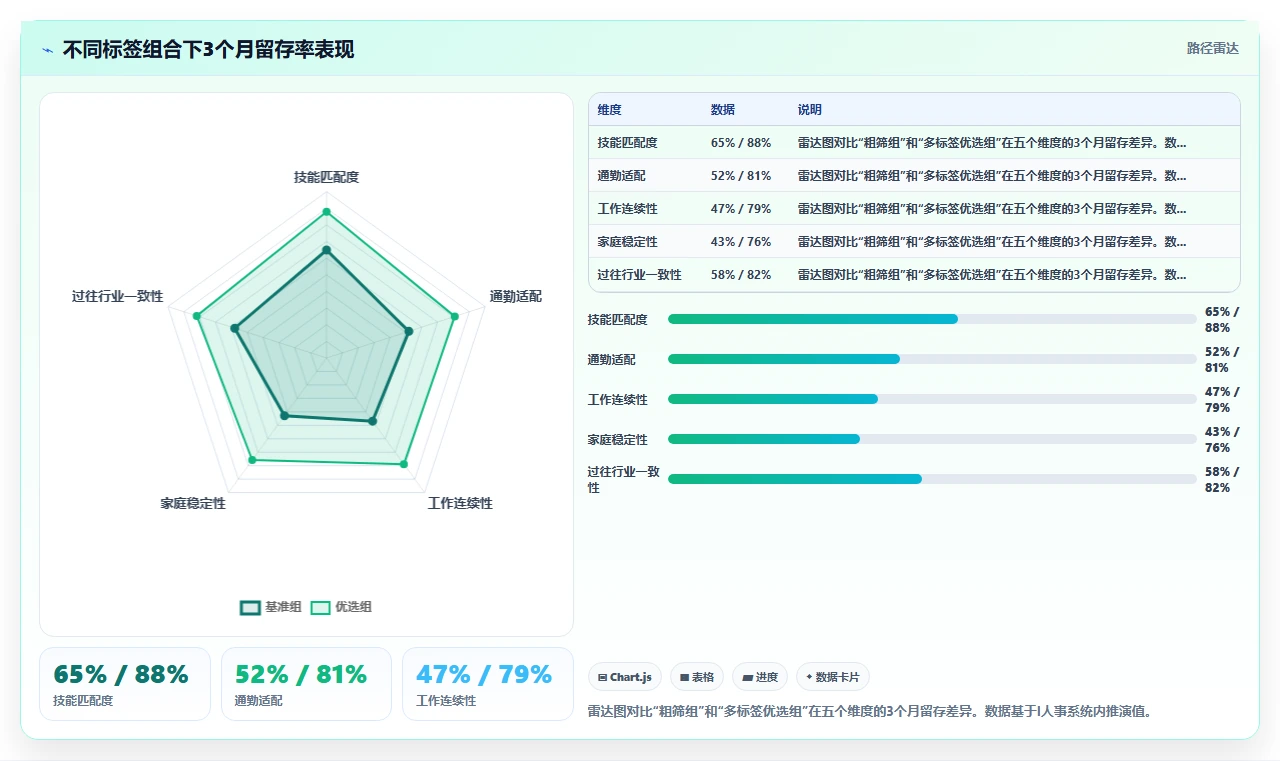The height and width of the screenshot is (761, 1280).
Task: Click the 优选组 data point on 技能匹配度 axis
Action: click(x=326, y=212)
